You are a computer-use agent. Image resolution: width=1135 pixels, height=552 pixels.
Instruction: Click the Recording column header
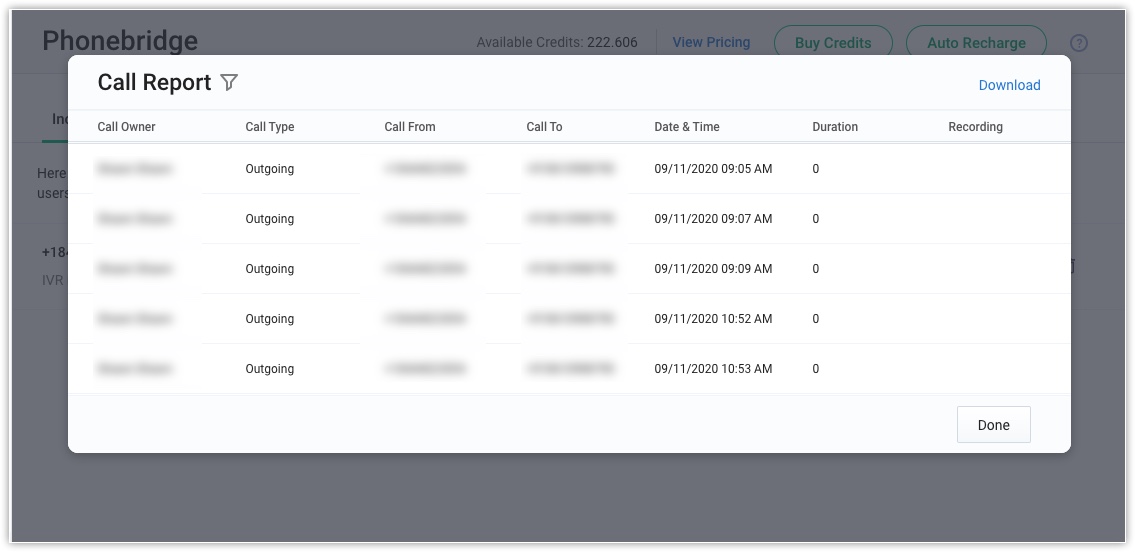coord(975,127)
